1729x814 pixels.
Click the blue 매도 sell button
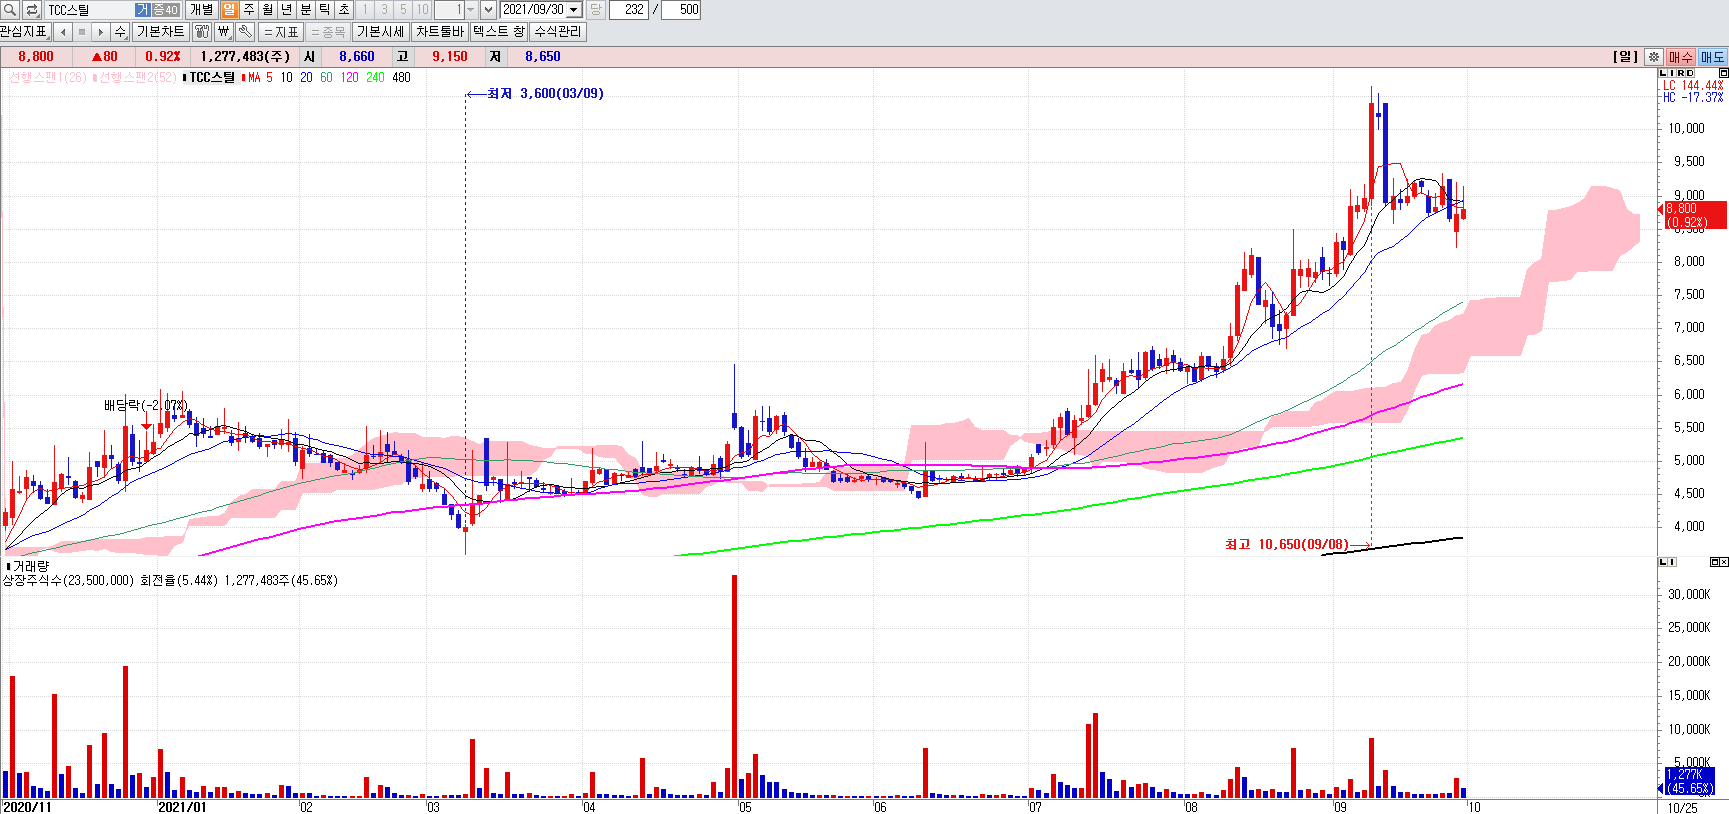1713,57
